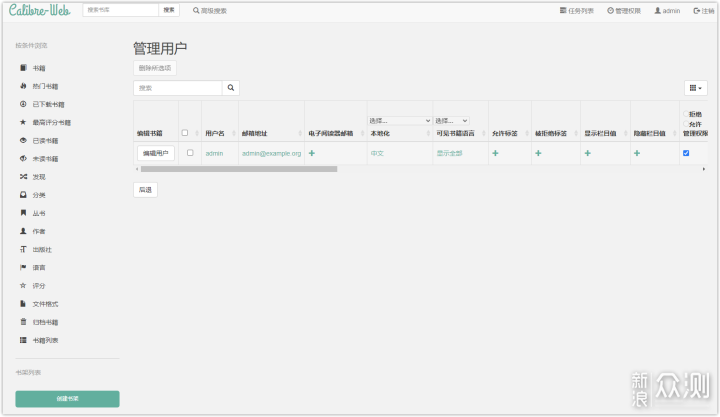This screenshot has width=720, height=417.
Task: Open the Books (书籍) sidebar icon
Action: click(x=23, y=68)
